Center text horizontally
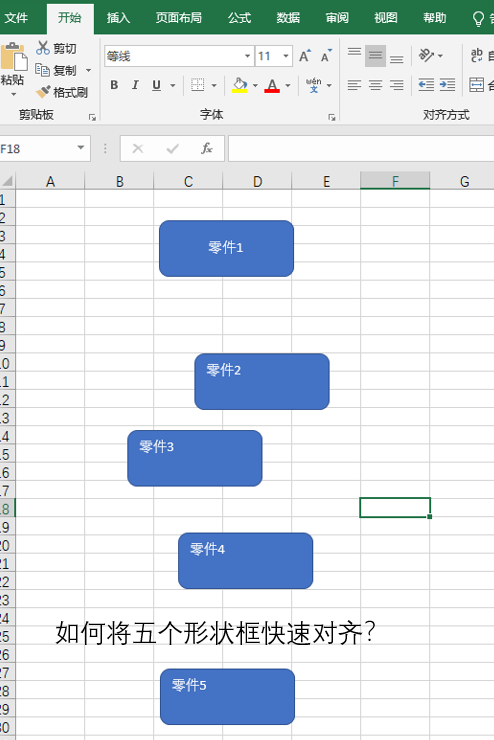This screenshot has width=494, height=740. point(376,85)
